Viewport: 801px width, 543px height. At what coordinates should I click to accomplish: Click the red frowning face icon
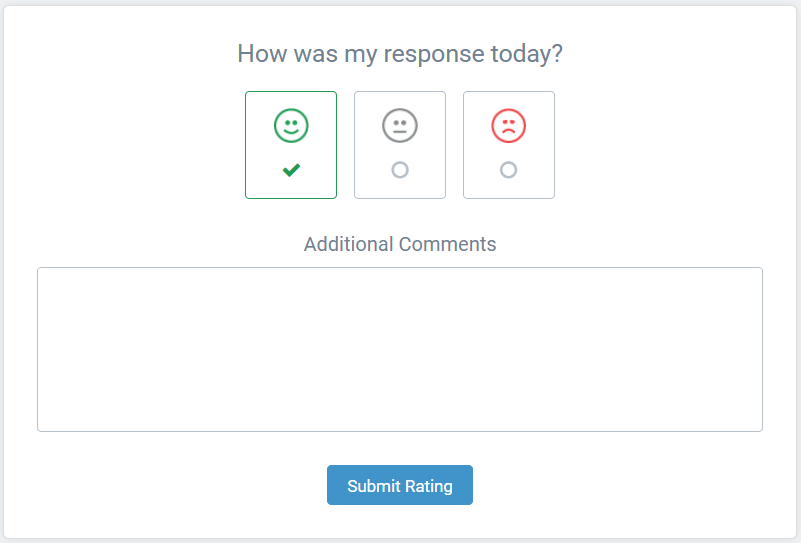click(508, 125)
